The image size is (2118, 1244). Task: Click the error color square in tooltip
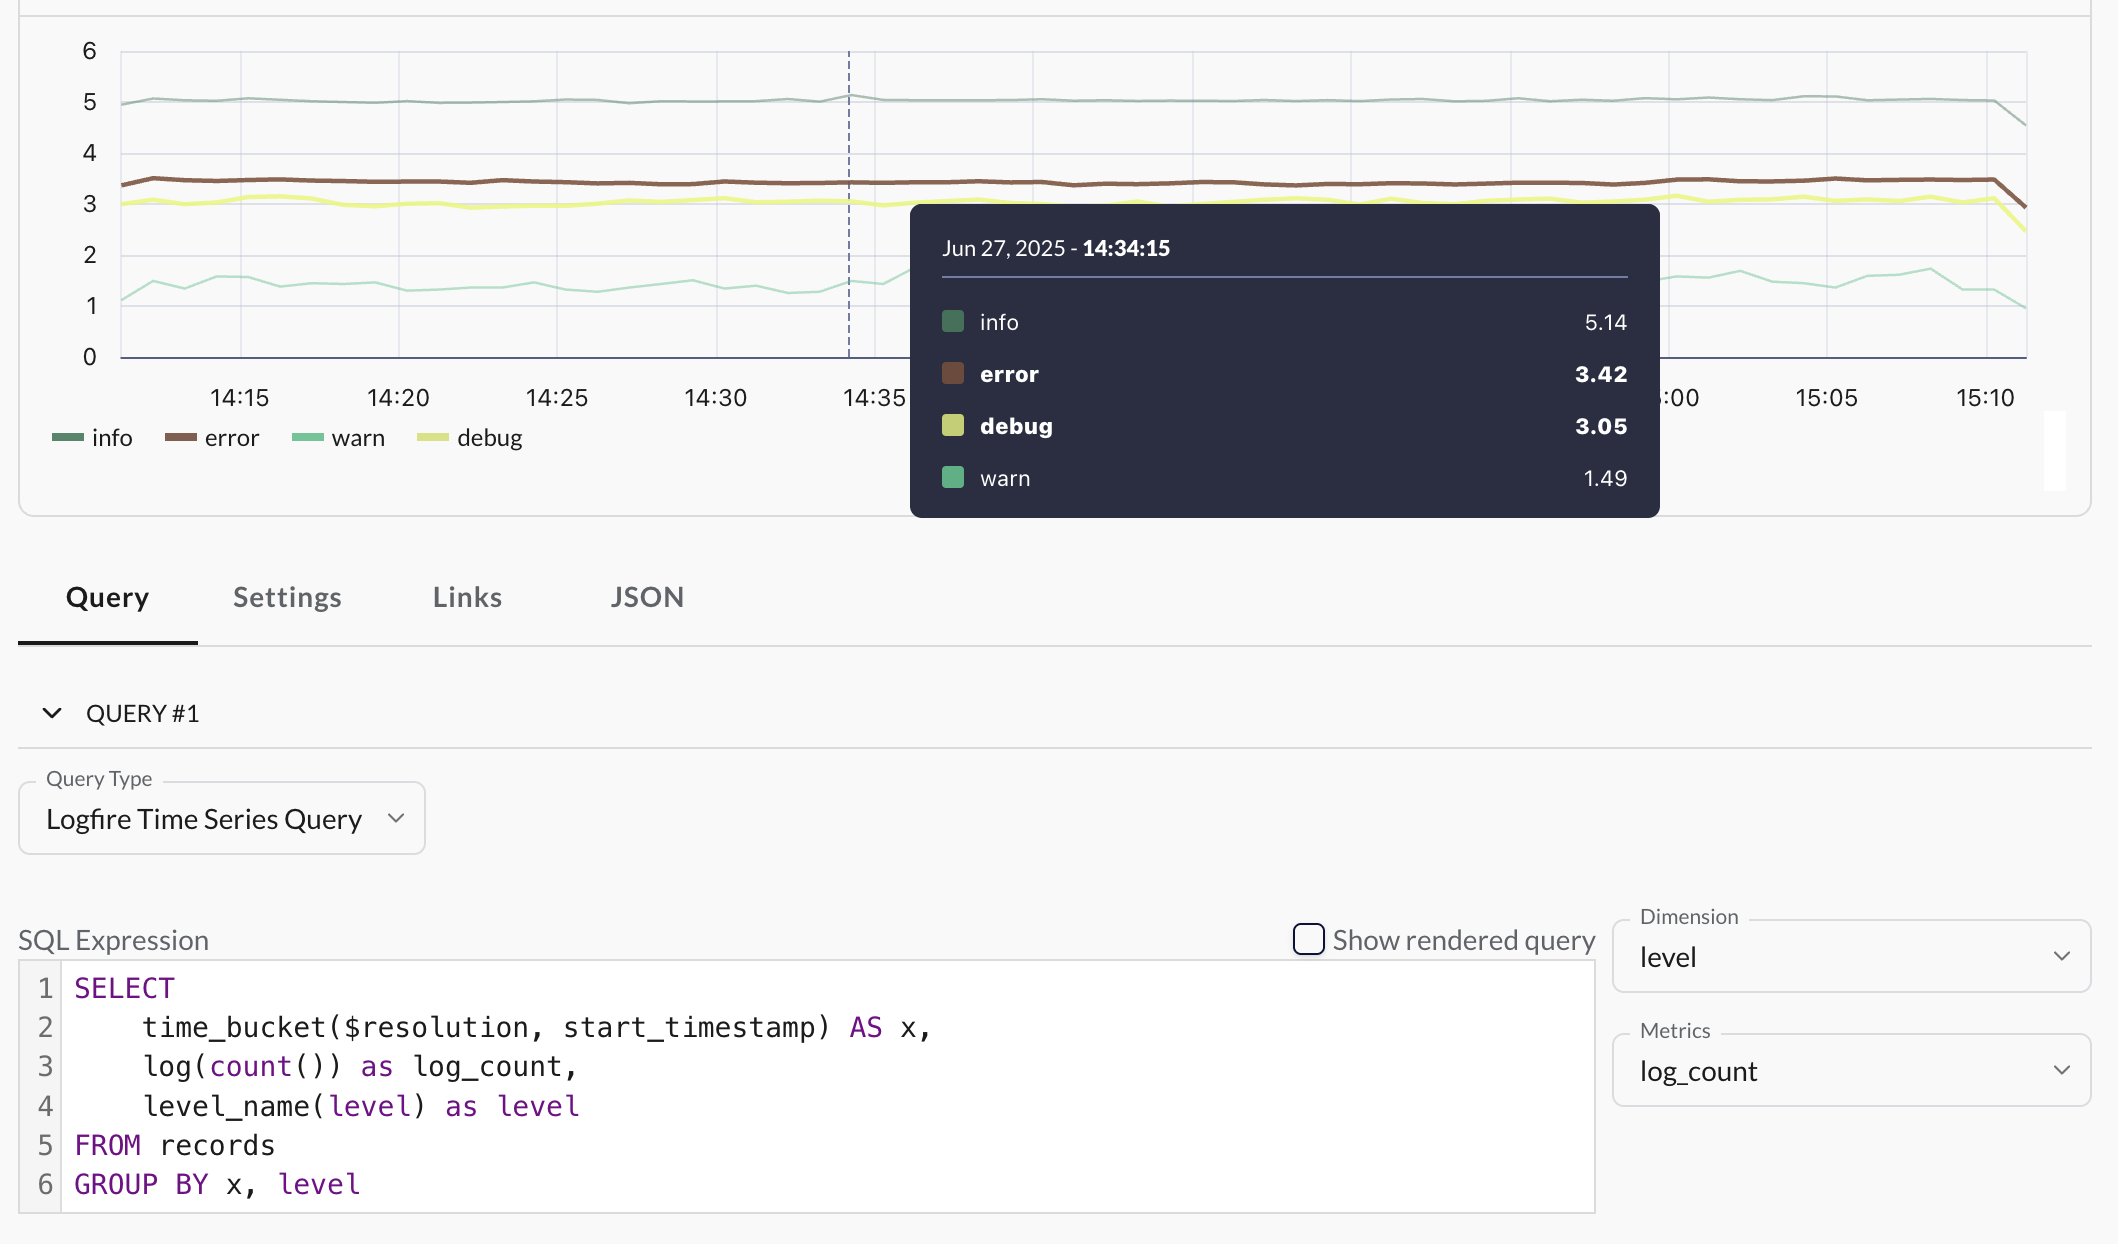coord(951,373)
